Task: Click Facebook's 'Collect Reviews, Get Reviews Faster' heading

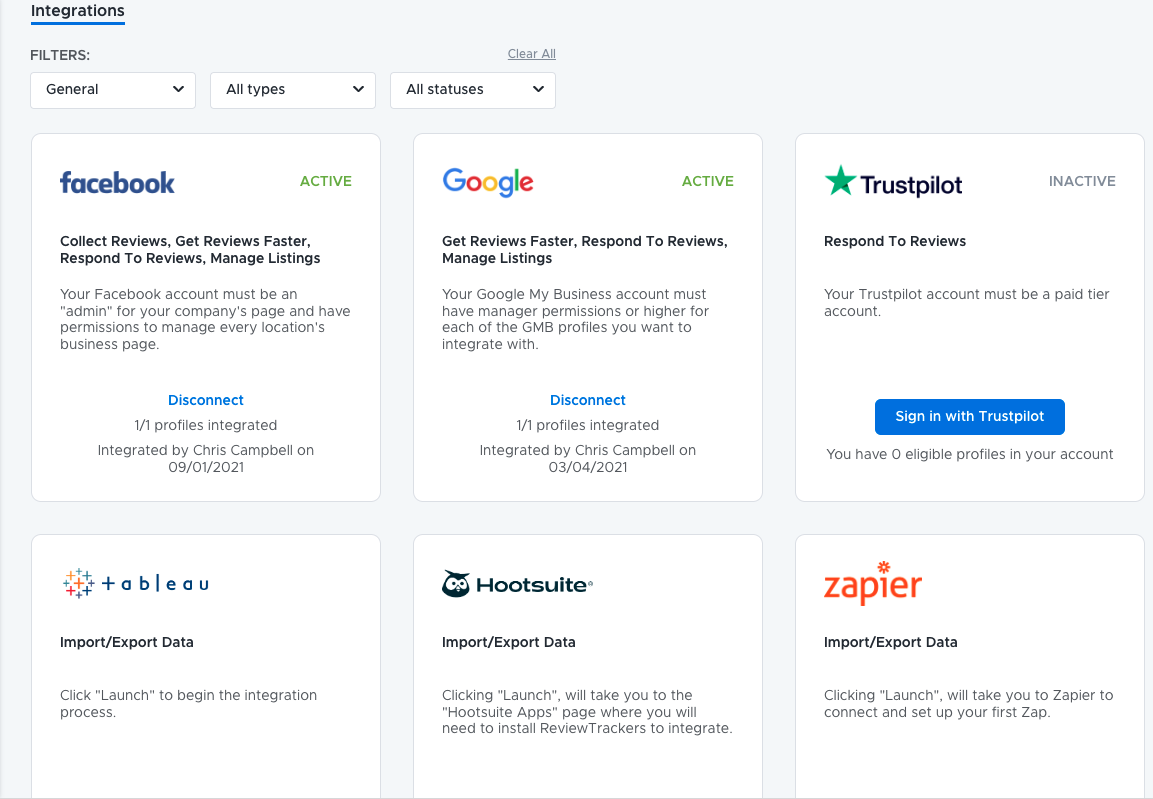Action: [x=190, y=250]
